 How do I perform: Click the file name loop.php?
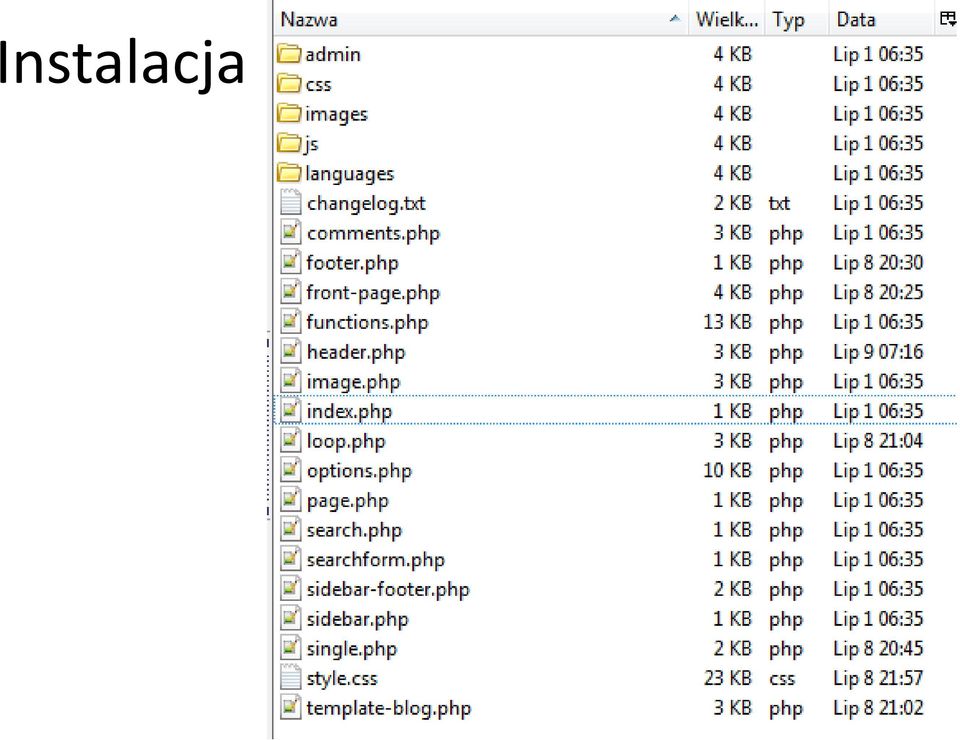click(x=346, y=441)
